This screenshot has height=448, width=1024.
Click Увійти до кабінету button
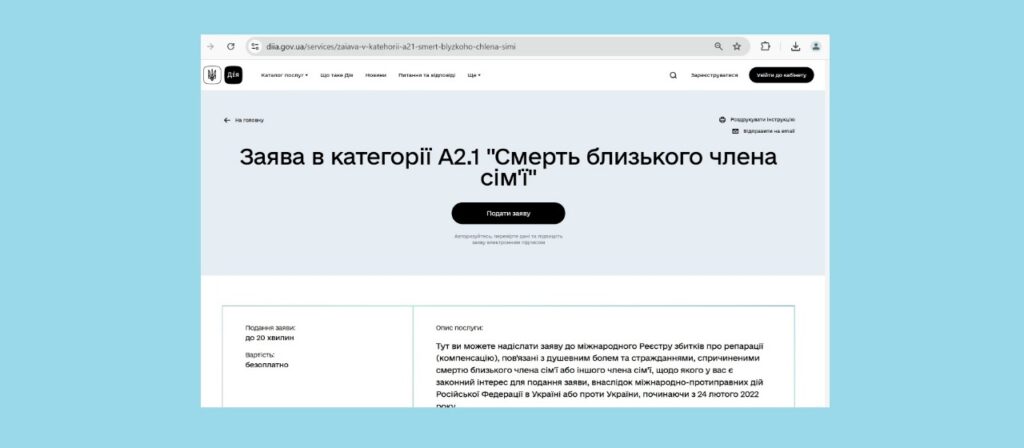point(781,75)
